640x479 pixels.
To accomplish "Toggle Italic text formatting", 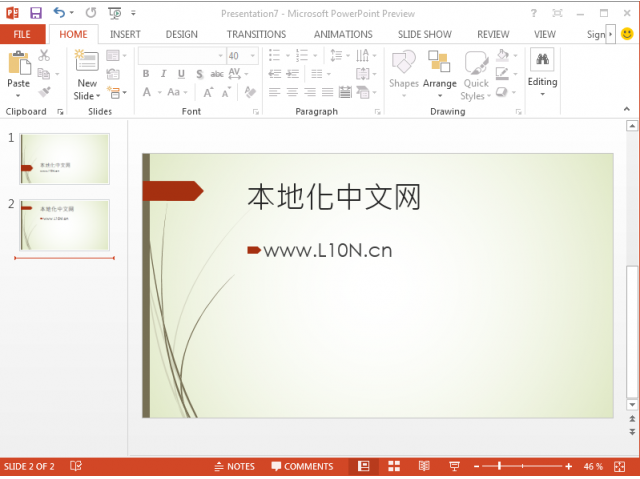I will (164, 74).
